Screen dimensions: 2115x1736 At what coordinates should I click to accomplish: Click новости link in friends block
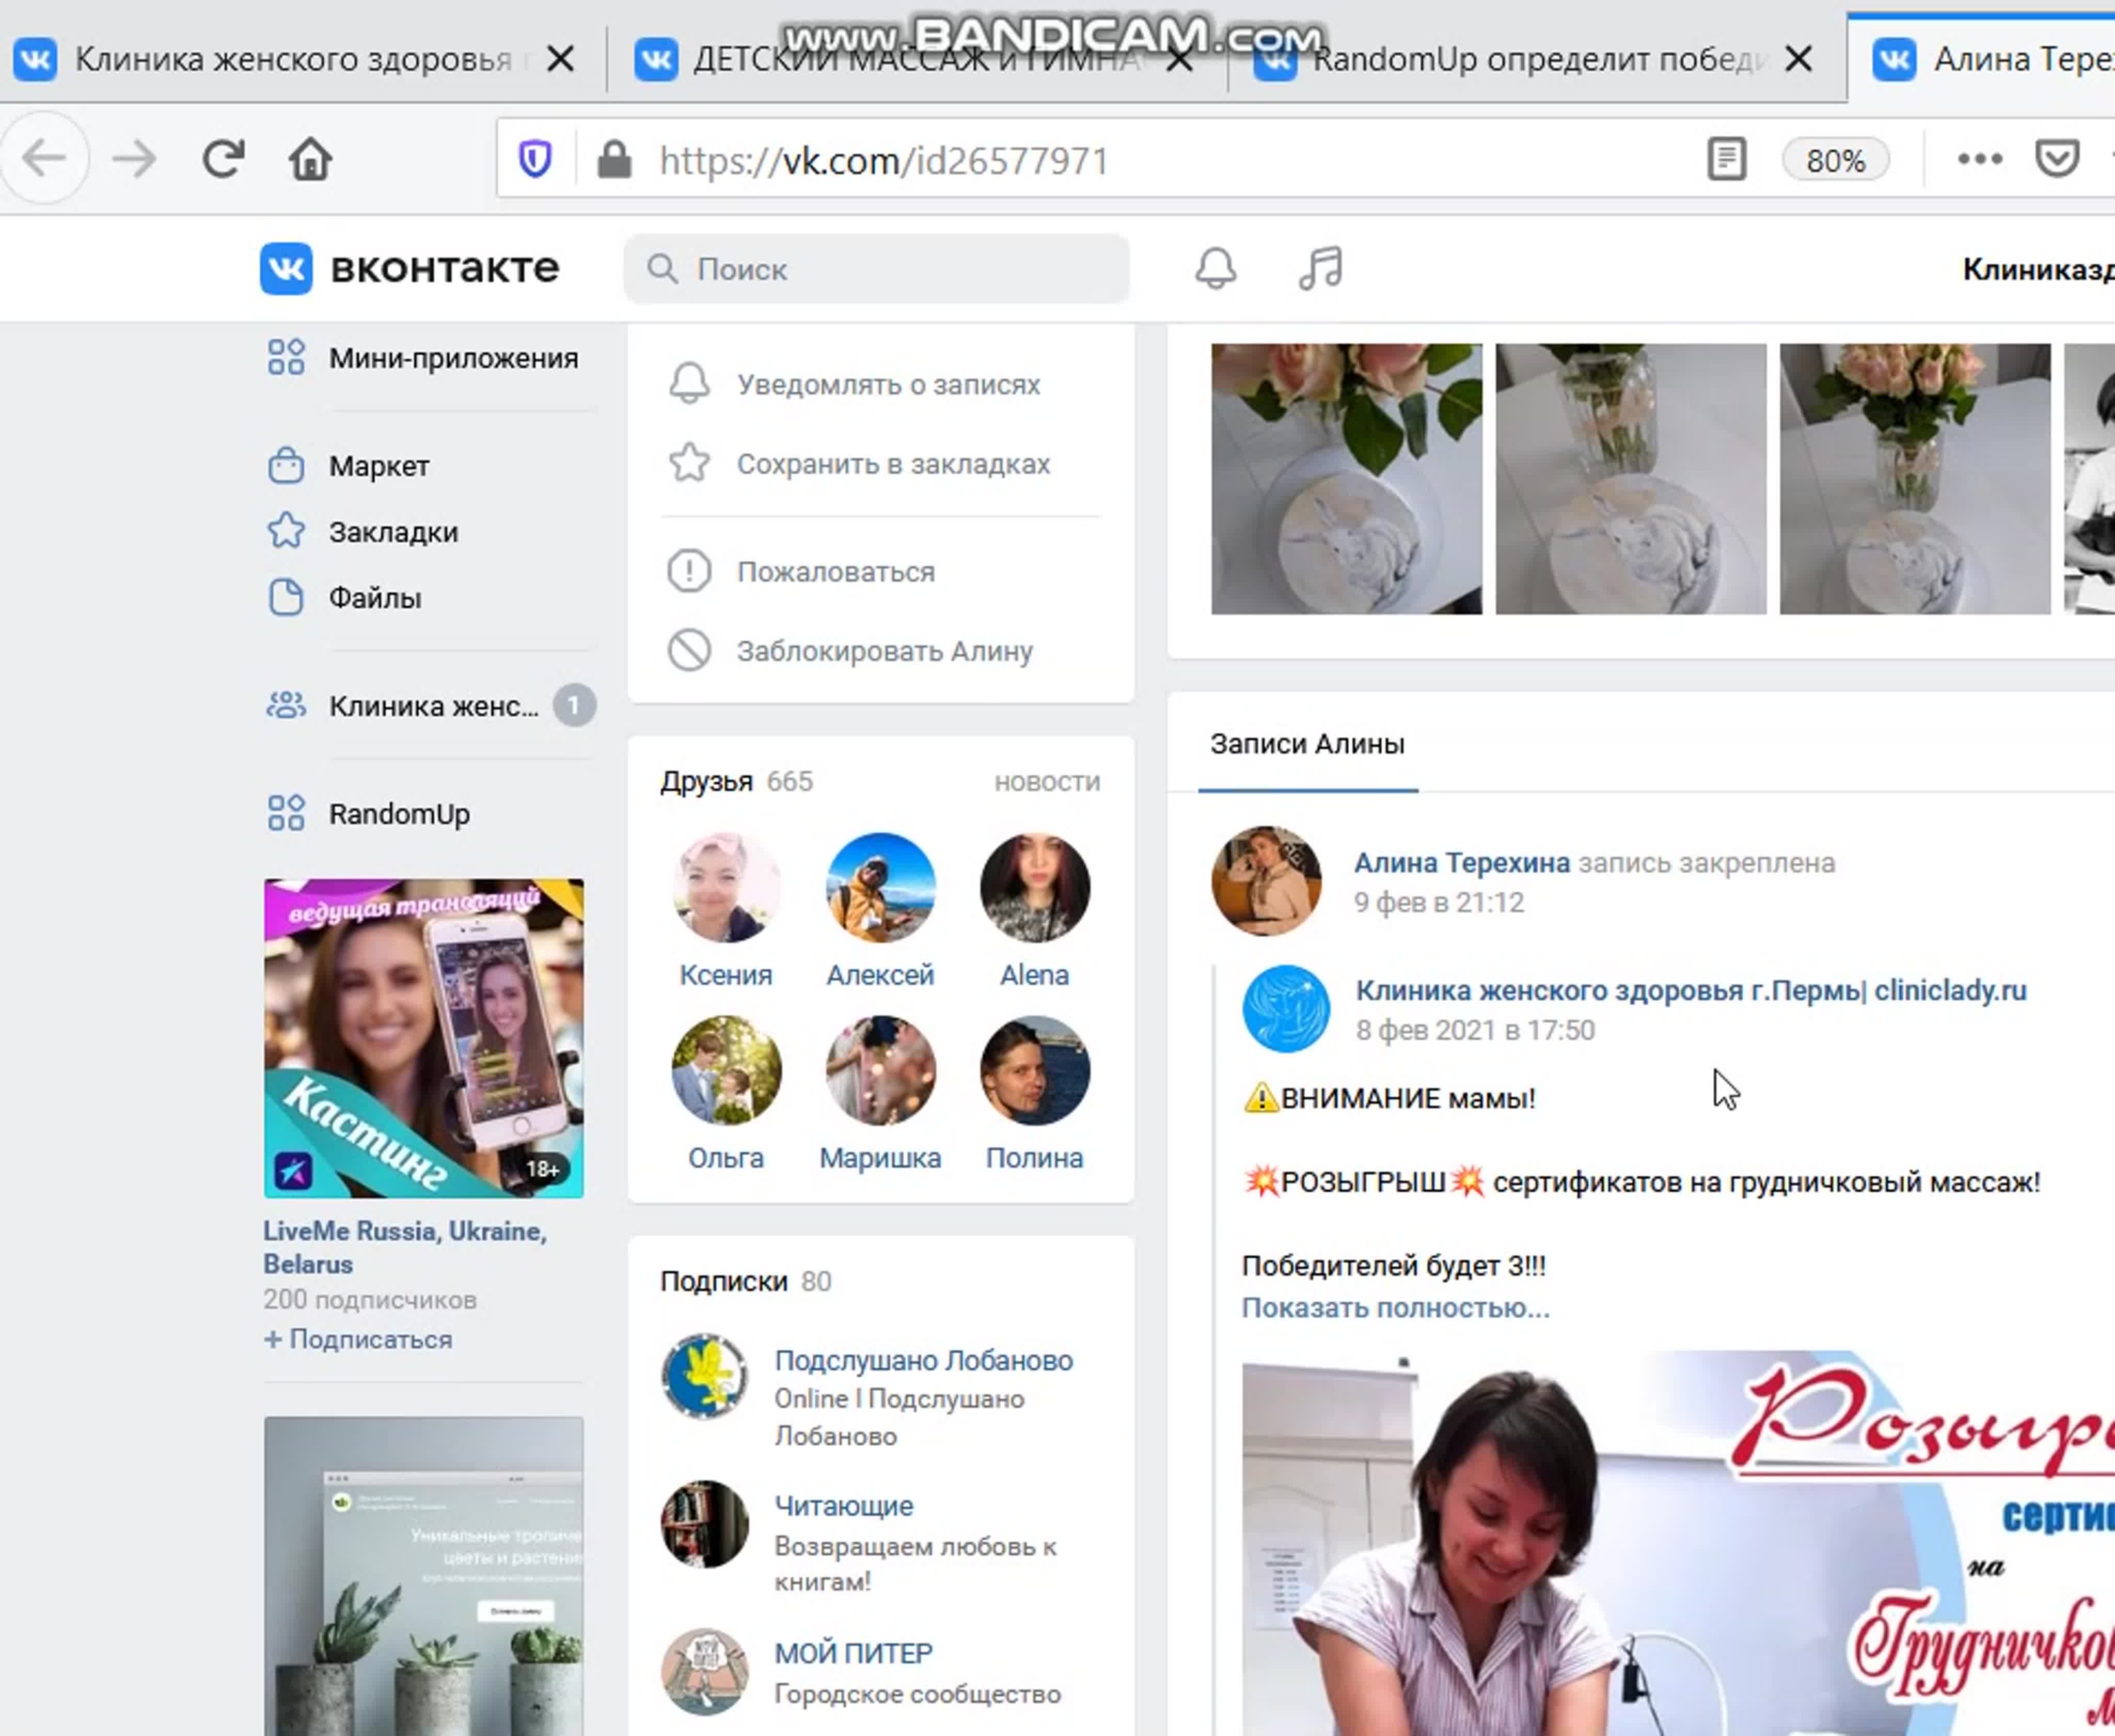(x=1047, y=782)
